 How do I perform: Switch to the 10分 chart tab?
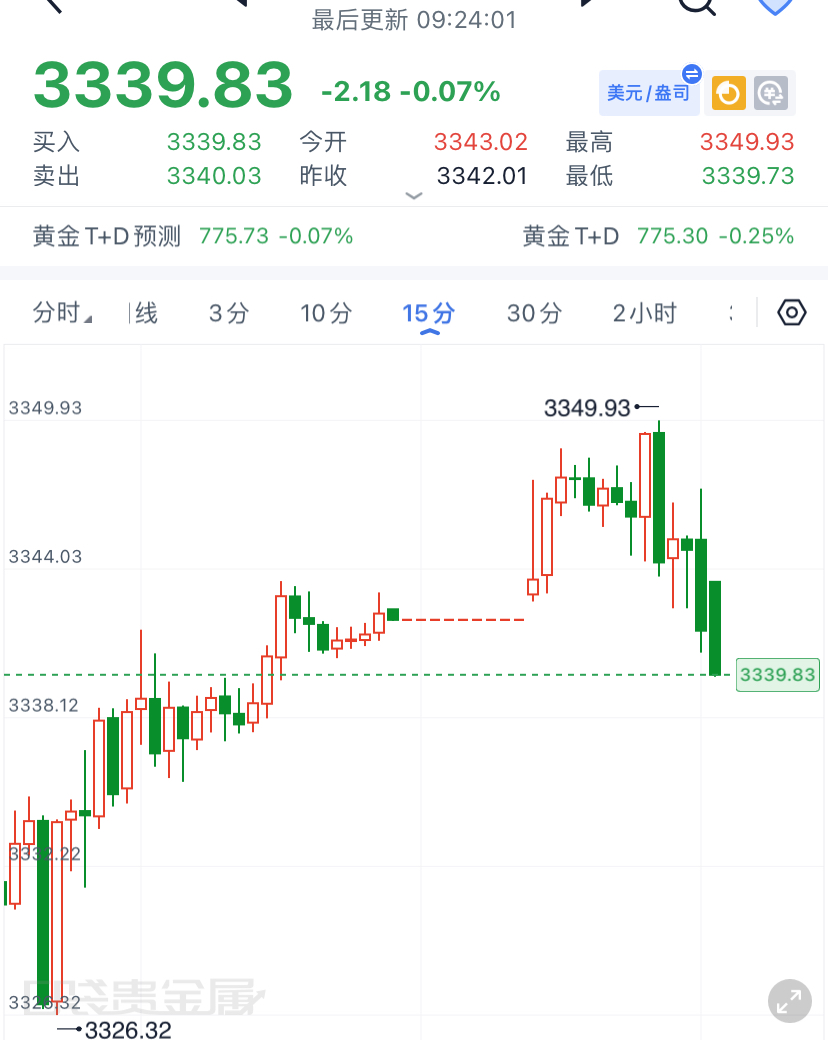click(326, 313)
